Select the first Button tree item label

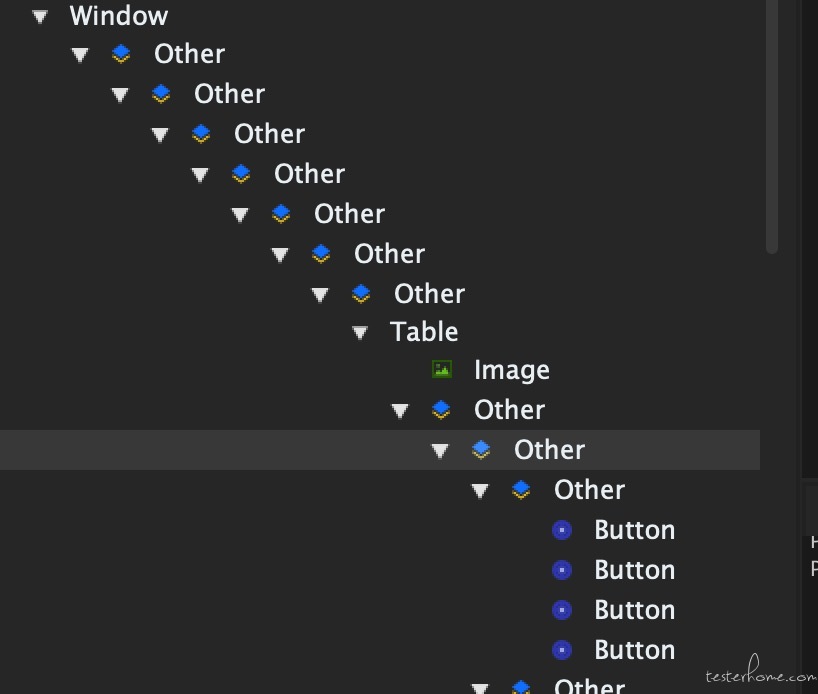click(x=635, y=530)
